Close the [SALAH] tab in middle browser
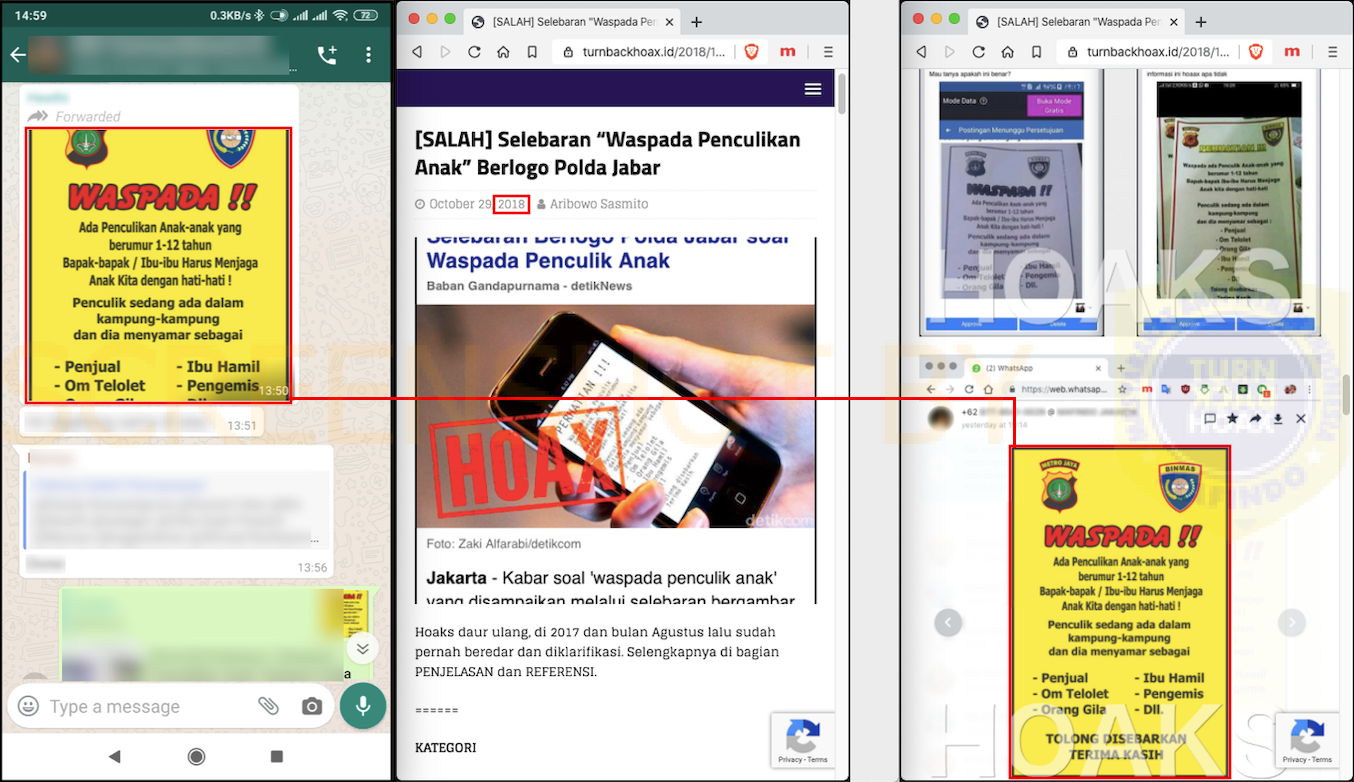The image size is (1354, 782). pyautogui.click(x=669, y=21)
